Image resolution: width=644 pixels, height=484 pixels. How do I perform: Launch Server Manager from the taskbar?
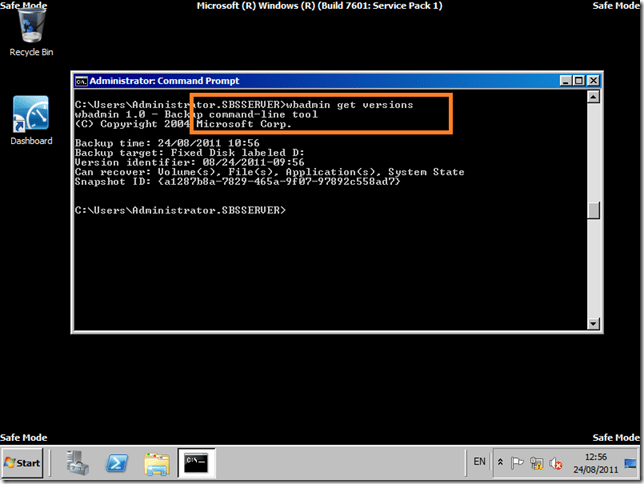(x=80, y=463)
